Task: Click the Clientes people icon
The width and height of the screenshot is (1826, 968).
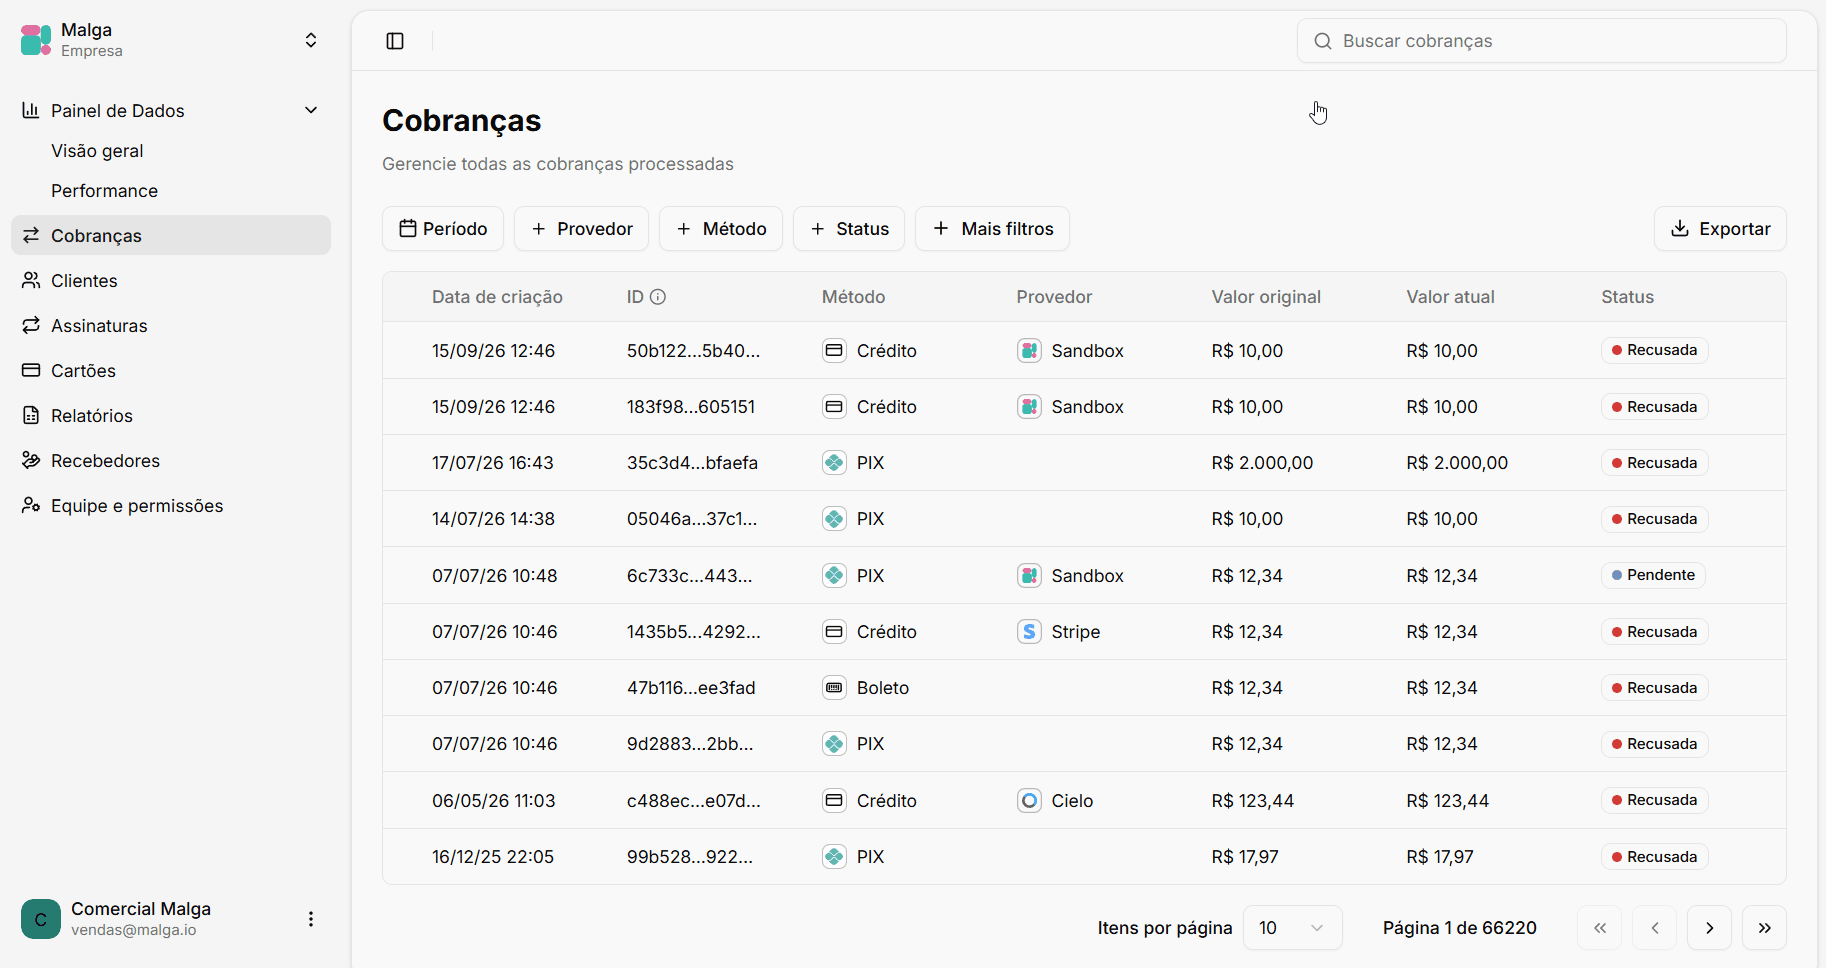Action: (31, 280)
